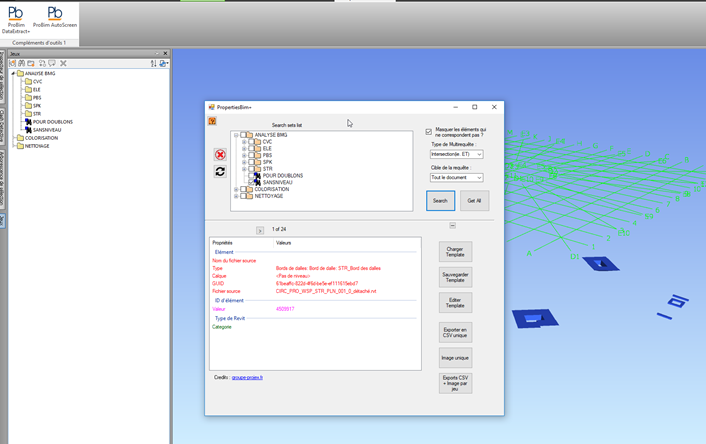Viewport: 706px width, 444px height.
Task: Open Cible de la requête dropdown
Action: [x=457, y=177]
